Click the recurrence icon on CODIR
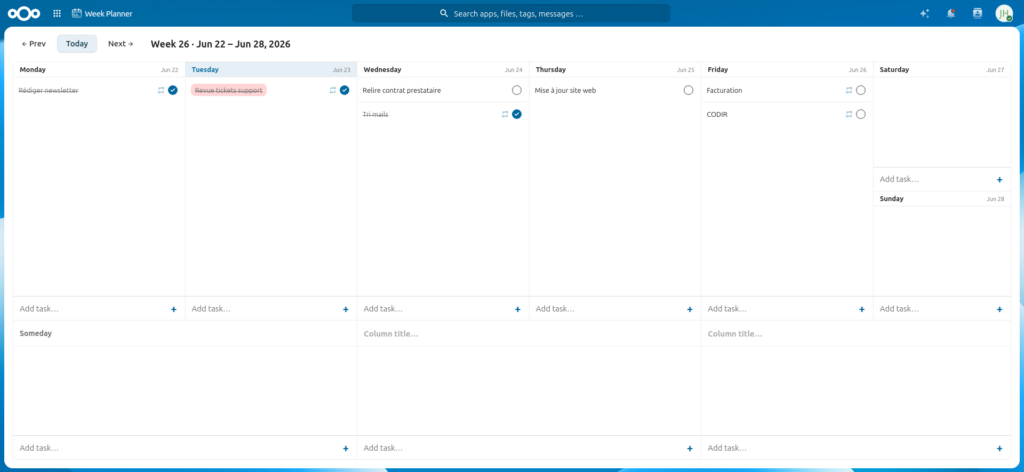 [849, 114]
